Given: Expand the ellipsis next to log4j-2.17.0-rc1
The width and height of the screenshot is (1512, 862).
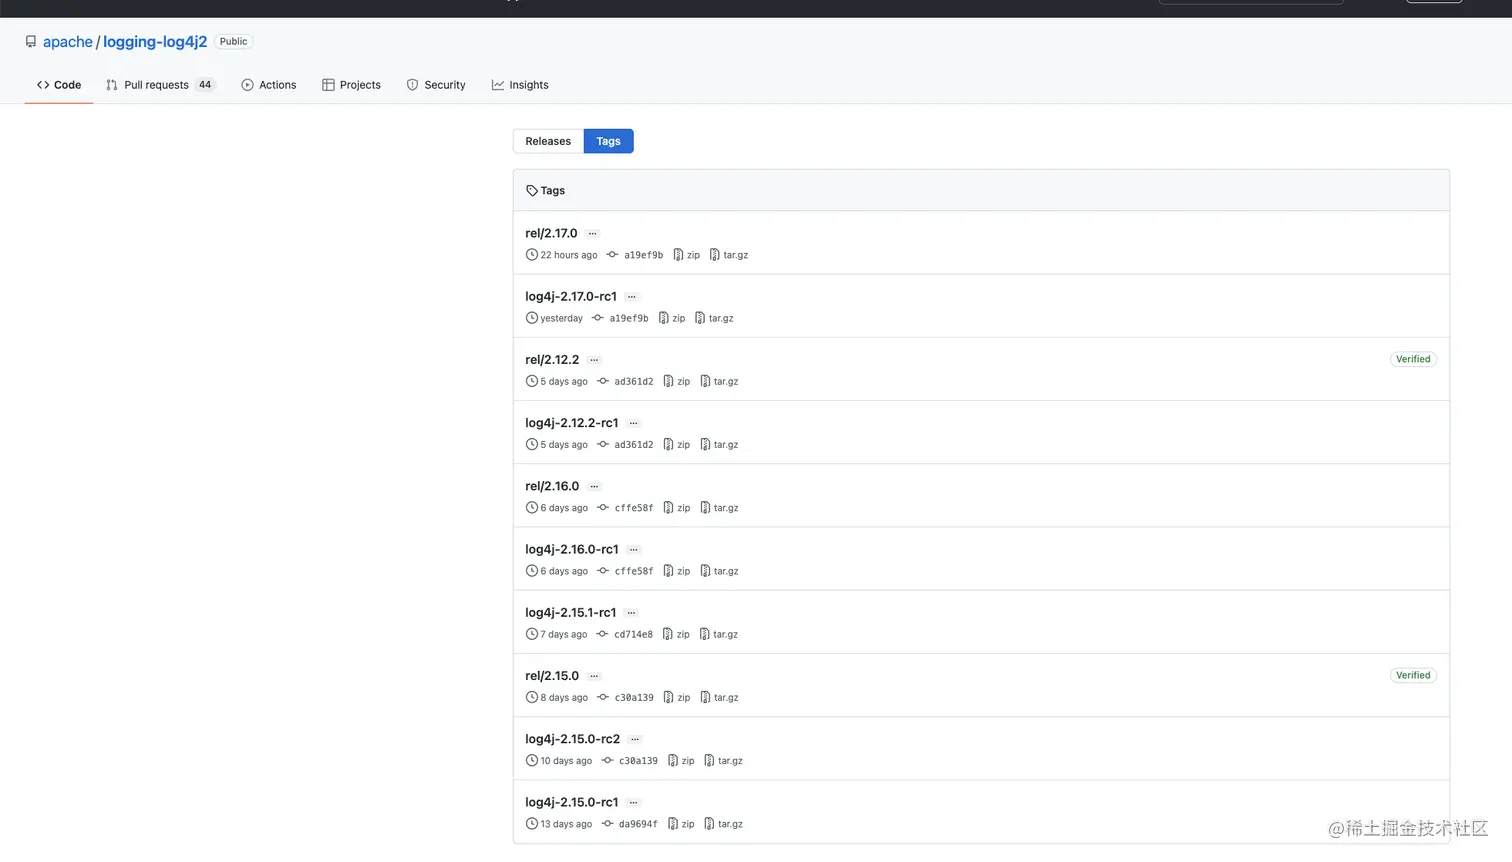Looking at the screenshot, I should click(632, 297).
